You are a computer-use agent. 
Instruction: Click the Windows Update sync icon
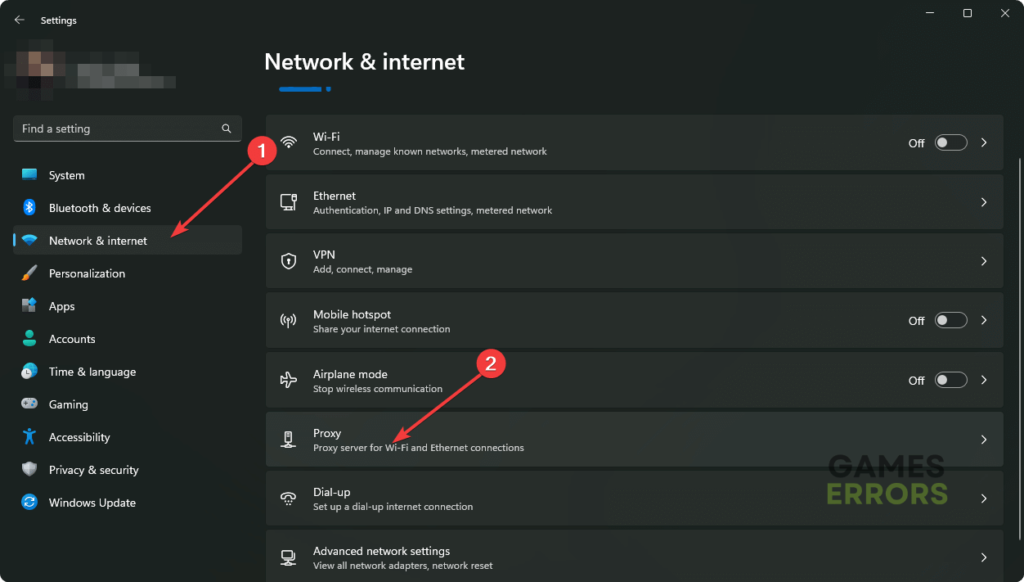(x=29, y=503)
